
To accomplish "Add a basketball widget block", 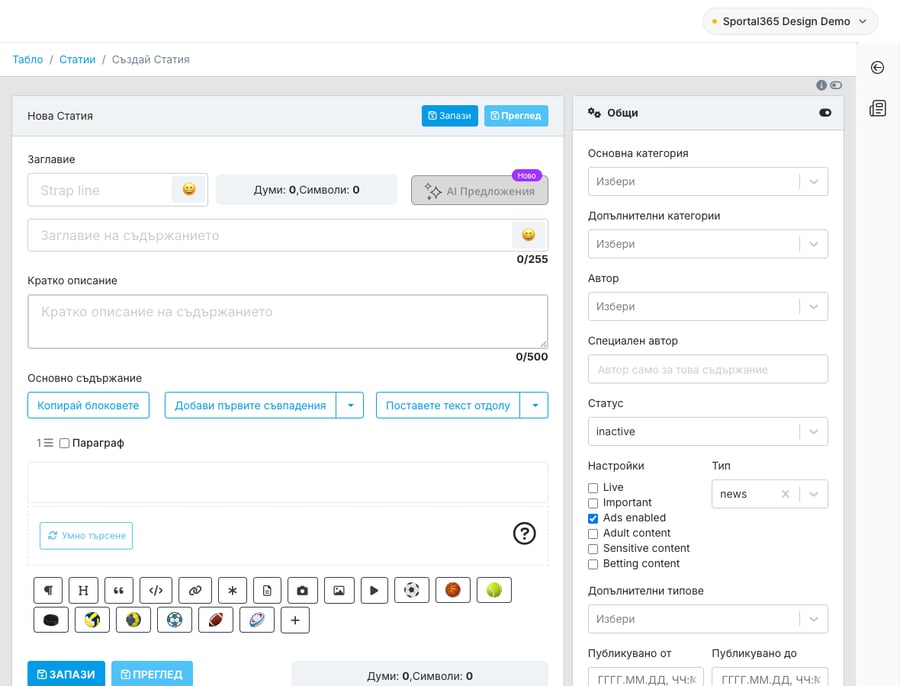I will (453, 590).
